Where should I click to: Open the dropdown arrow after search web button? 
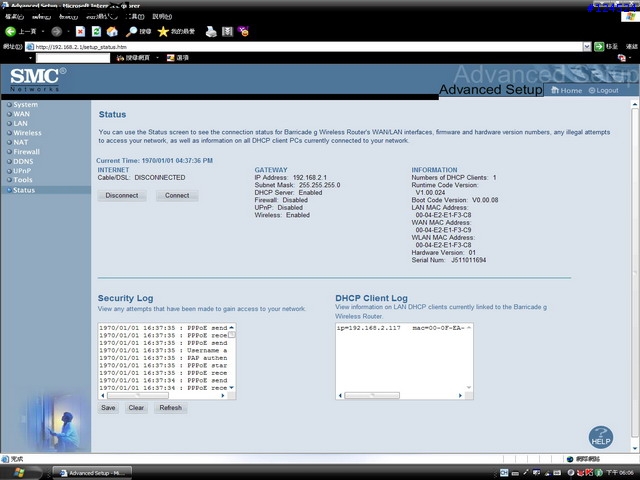(x=157, y=58)
